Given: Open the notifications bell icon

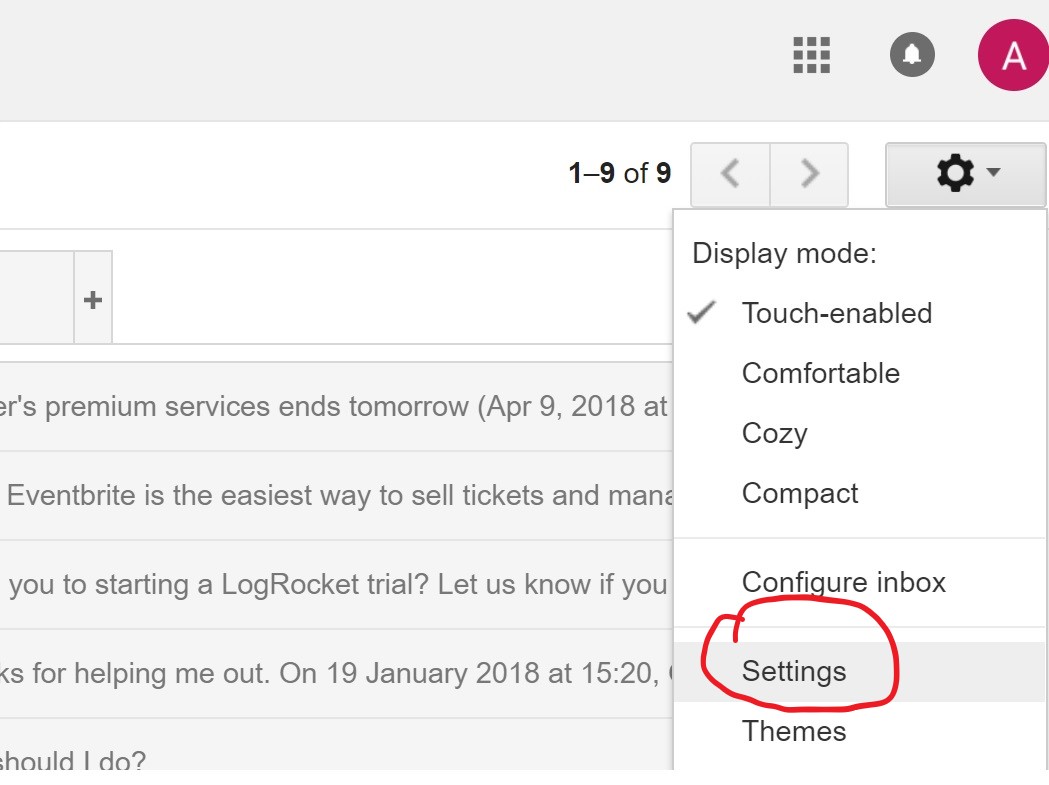Looking at the screenshot, I should tap(912, 54).
